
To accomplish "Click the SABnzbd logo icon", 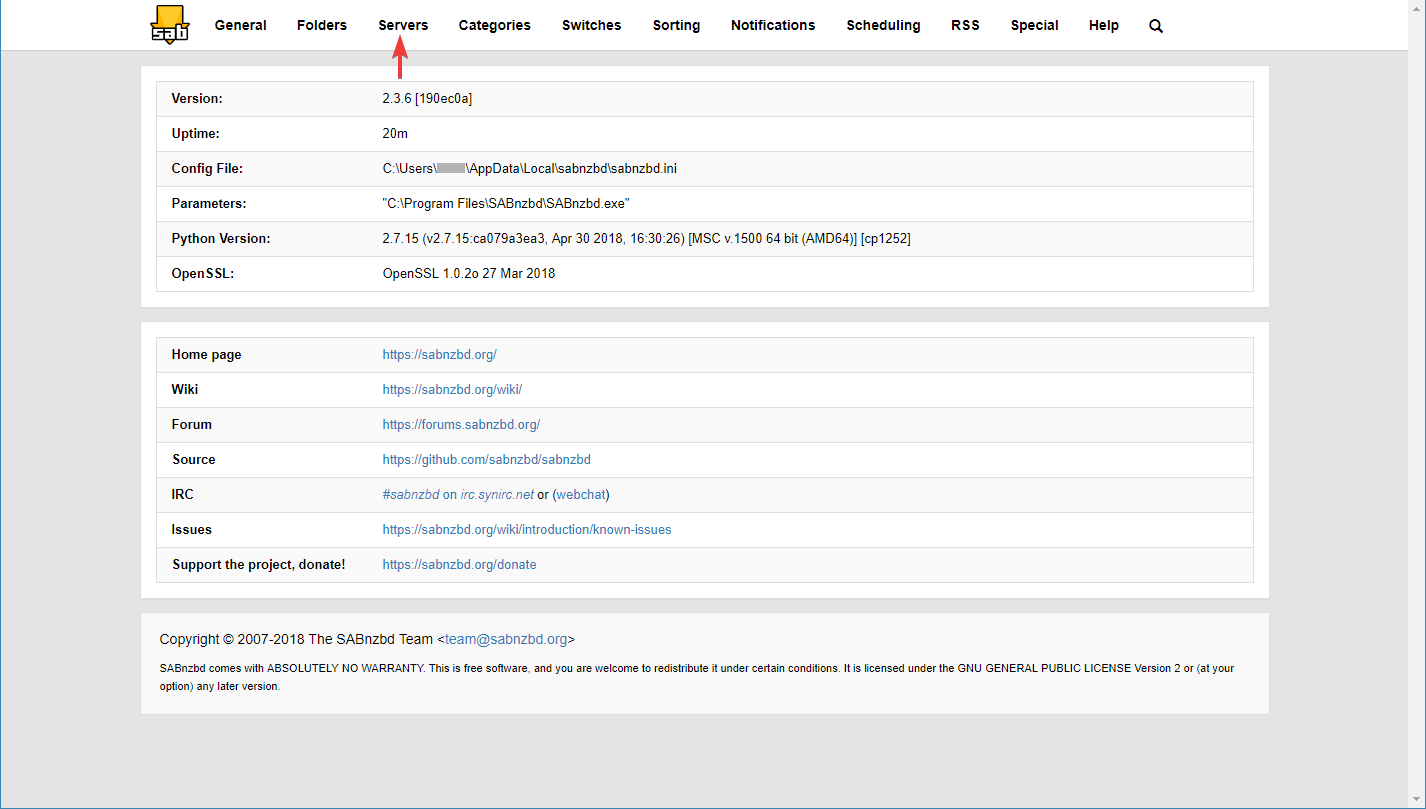I will [x=169, y=25].
